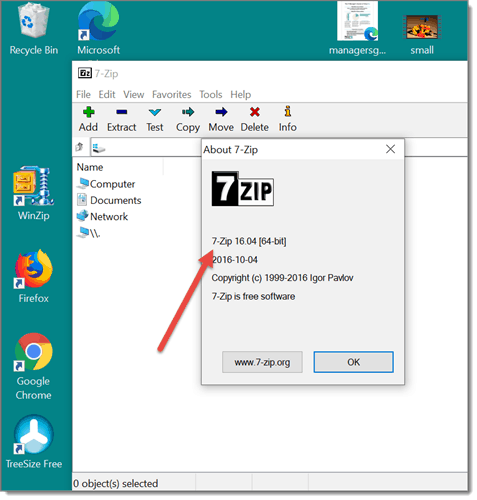Click the Firefox desktop shortcut
The height and width of the screenshot is (500, 477).
click(34, 276)
